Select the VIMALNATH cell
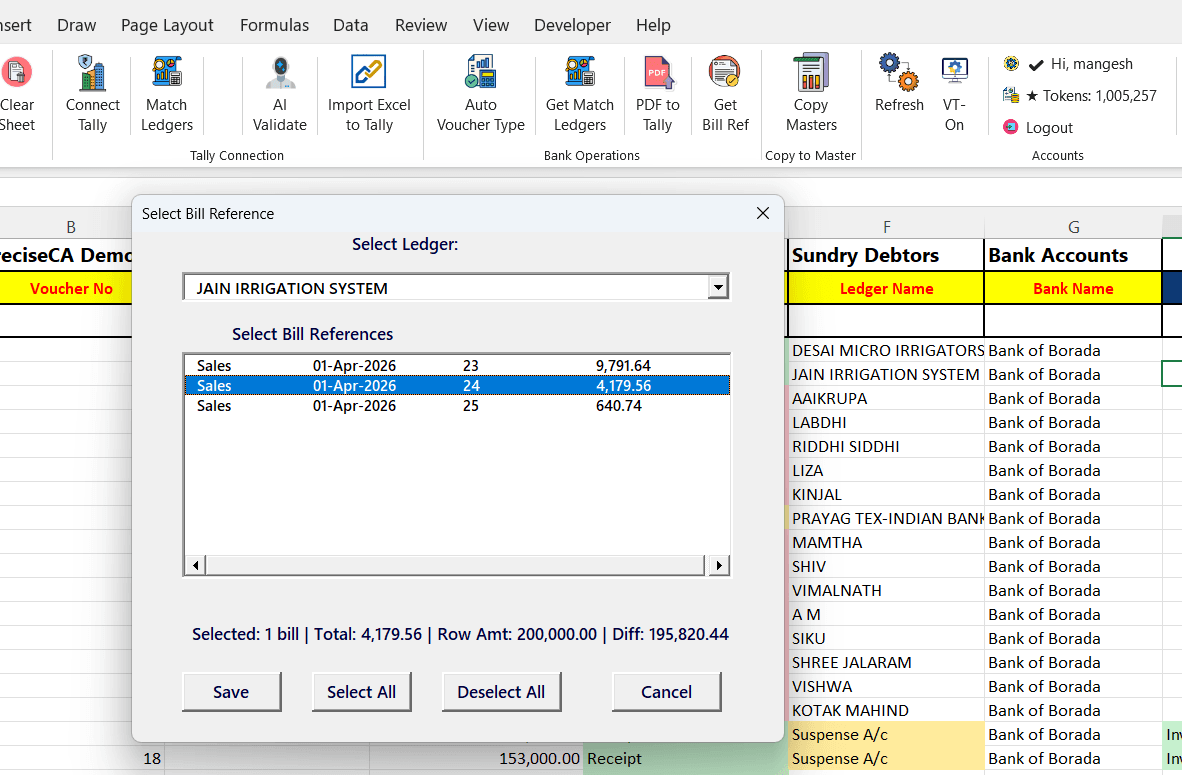 (x=886, y=590)
